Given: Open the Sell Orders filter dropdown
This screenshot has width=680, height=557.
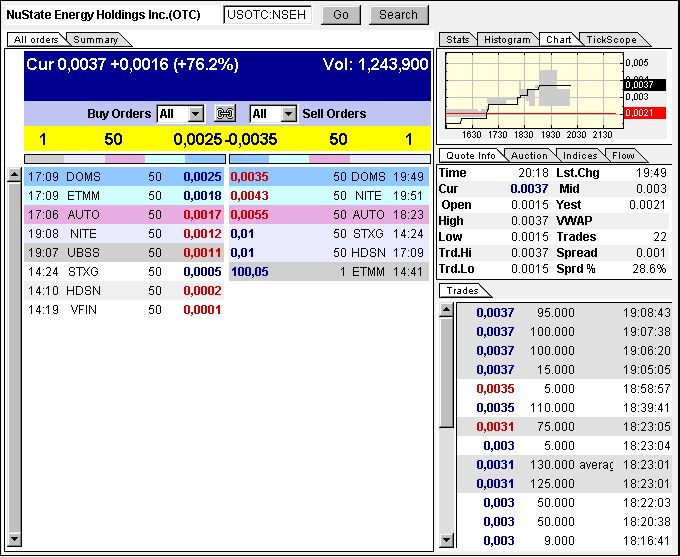Looking at the screenshot, I should [289, 114].
